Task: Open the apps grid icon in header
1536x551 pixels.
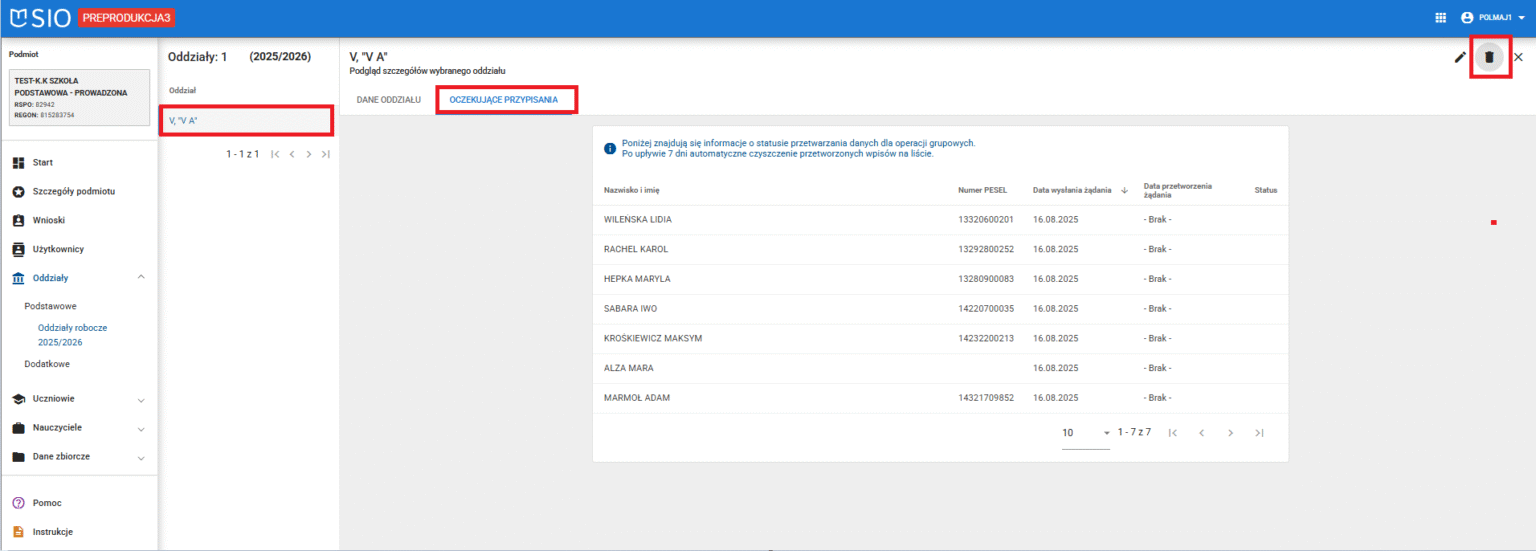Action: click(1440, 17)
